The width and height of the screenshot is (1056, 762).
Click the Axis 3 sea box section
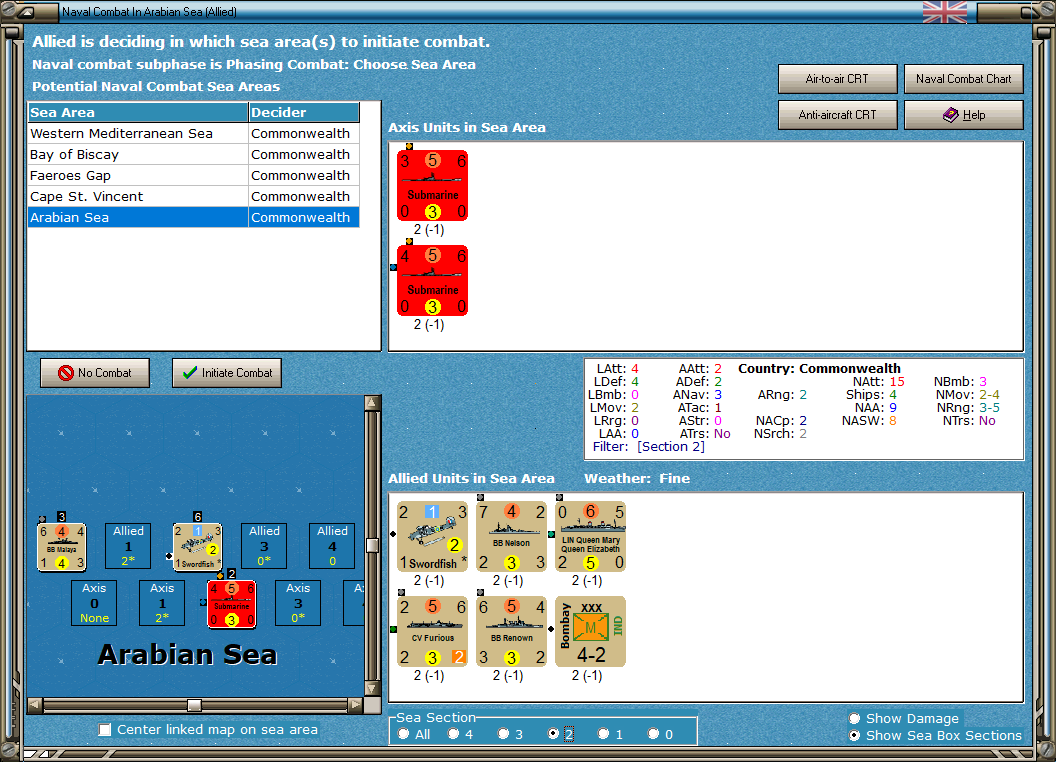[298, 603]
